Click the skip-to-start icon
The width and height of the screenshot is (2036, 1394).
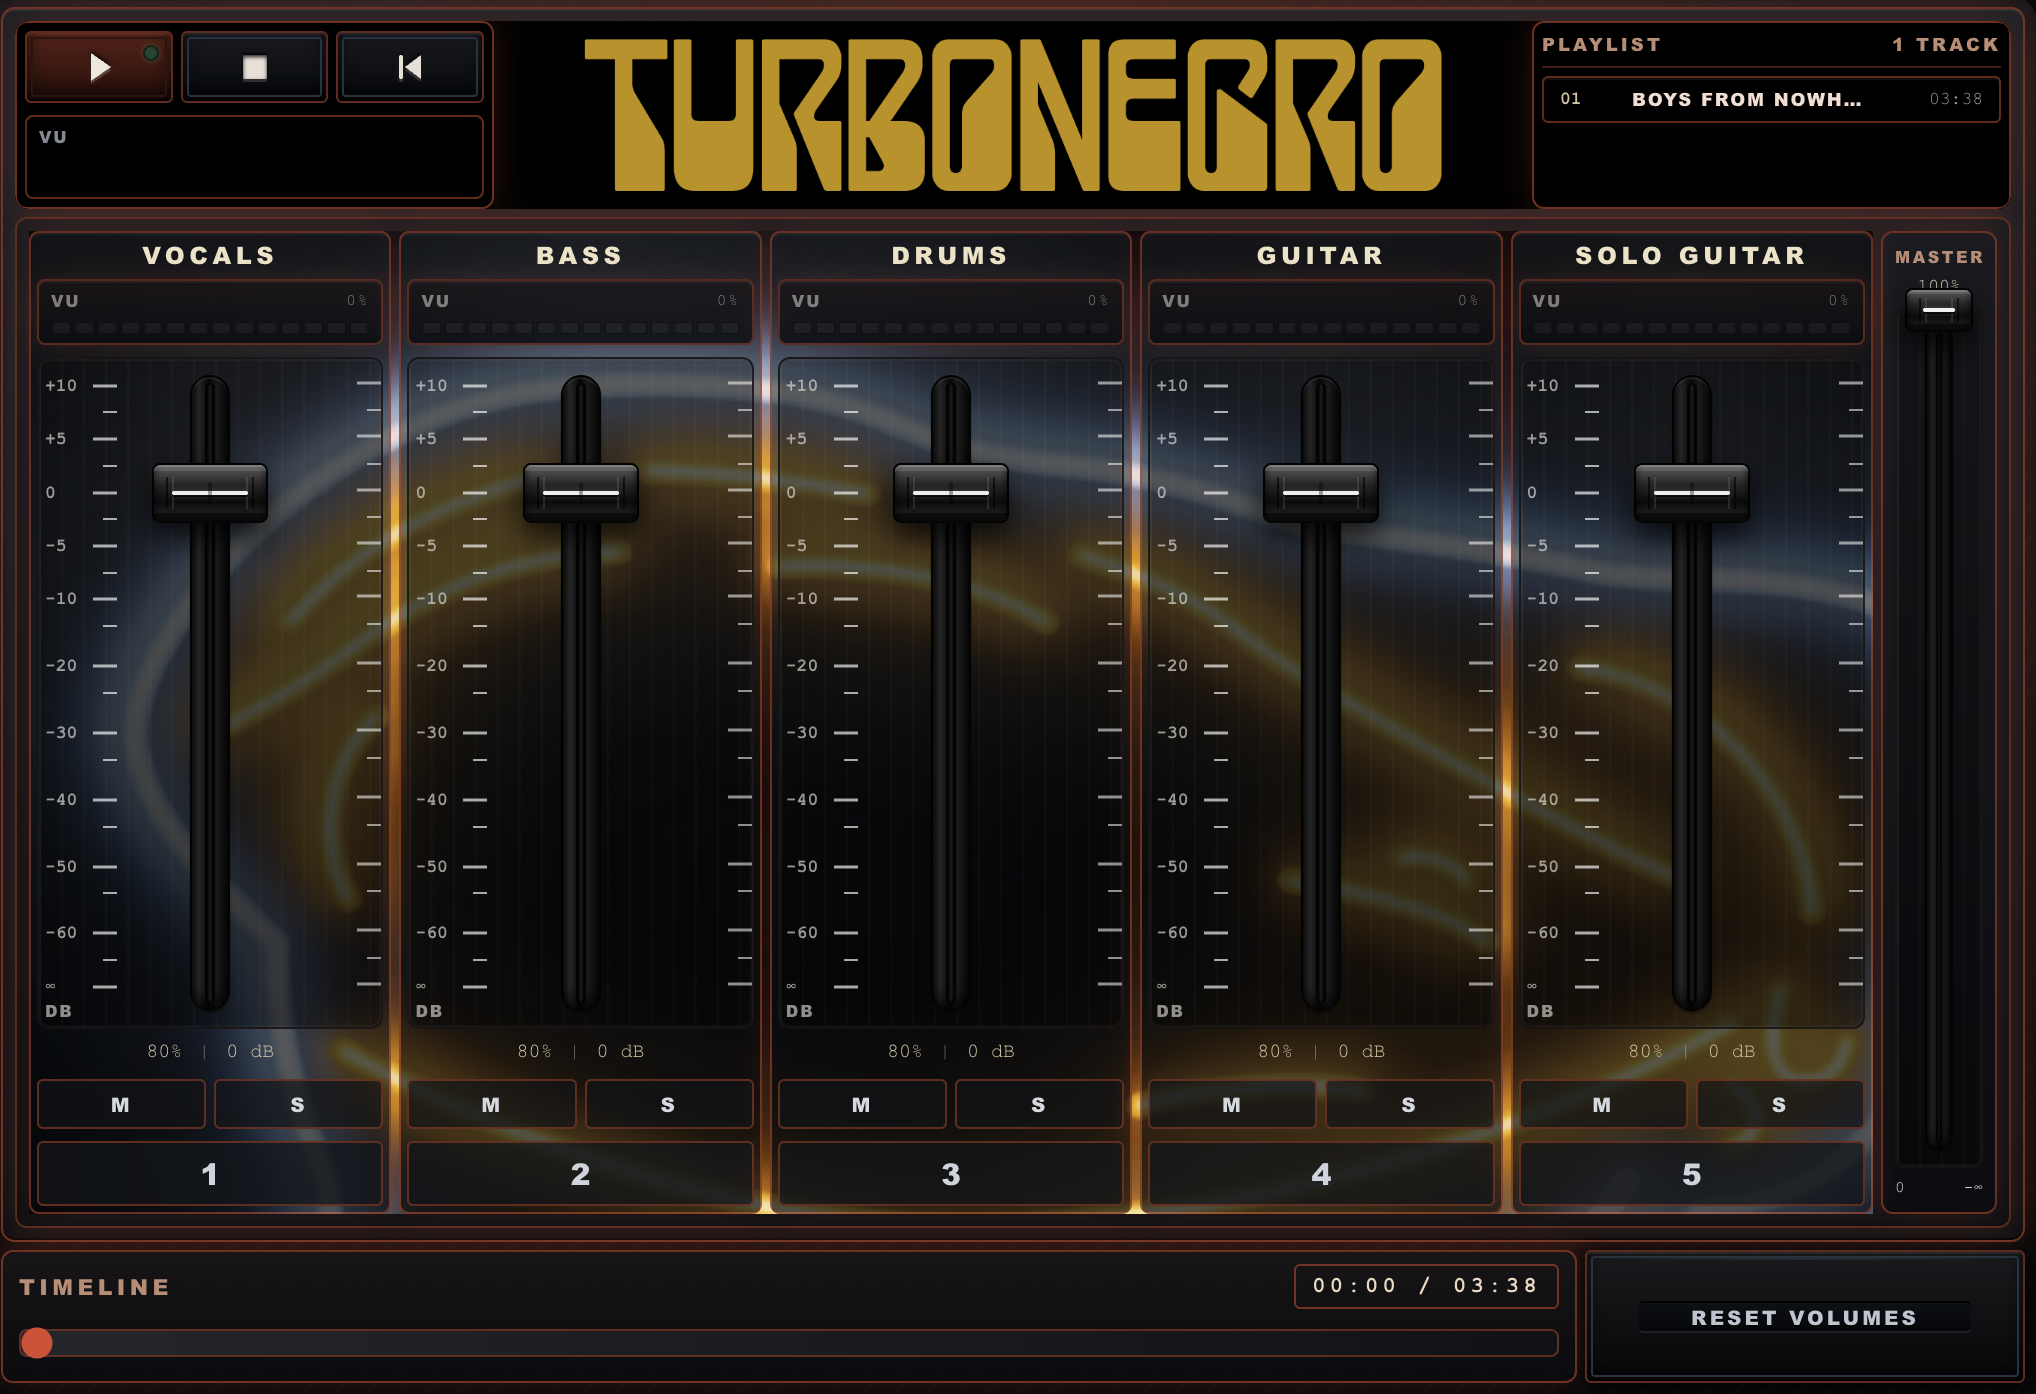409,67
